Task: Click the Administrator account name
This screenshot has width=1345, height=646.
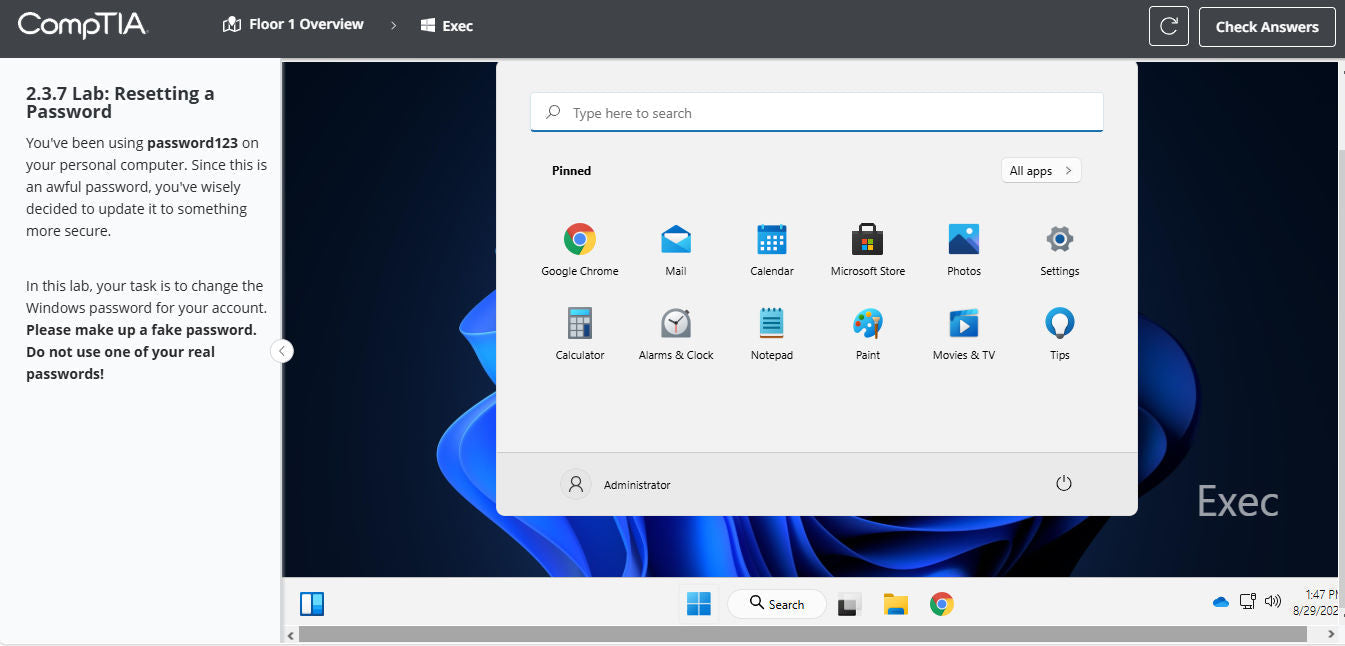Action: pos(636,484)
